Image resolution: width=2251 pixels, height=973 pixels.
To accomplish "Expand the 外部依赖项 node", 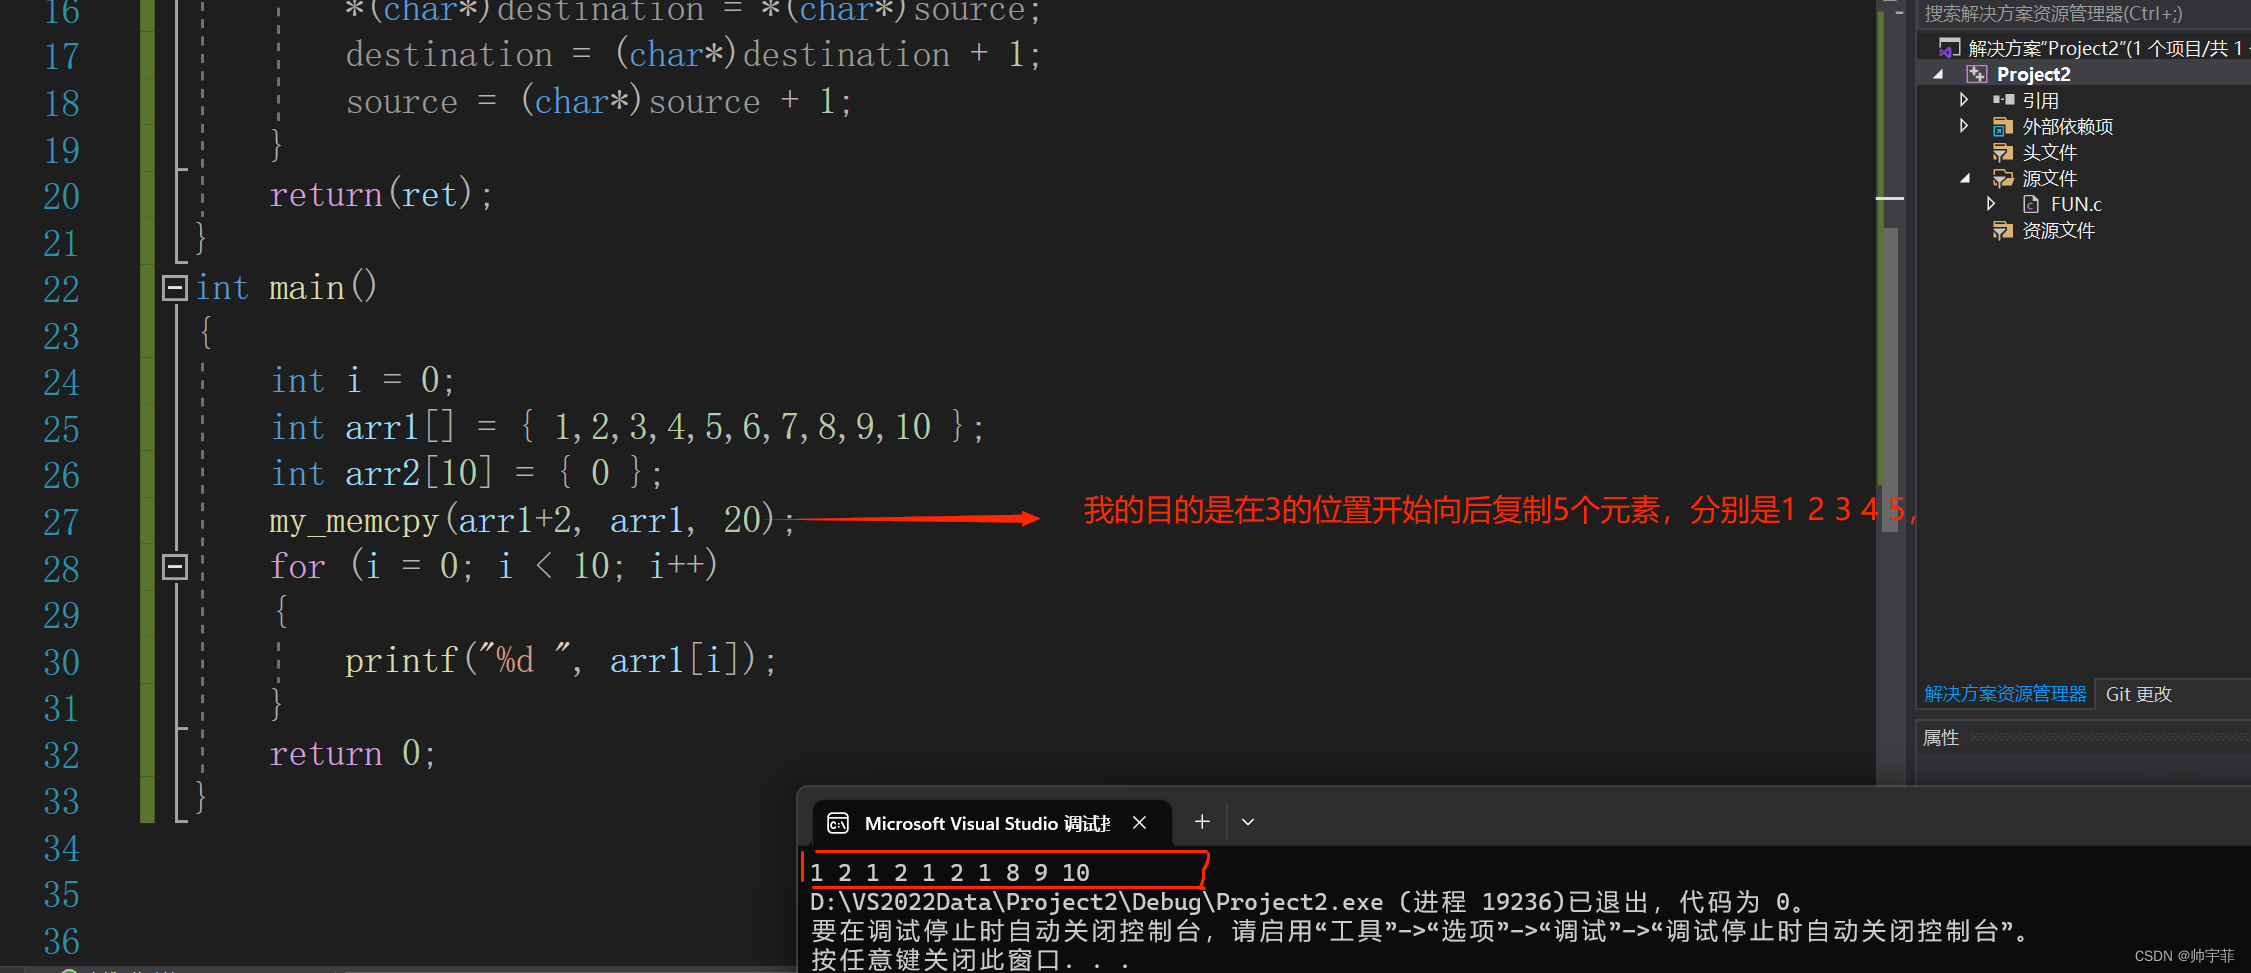I will [x=1964, y=126].
